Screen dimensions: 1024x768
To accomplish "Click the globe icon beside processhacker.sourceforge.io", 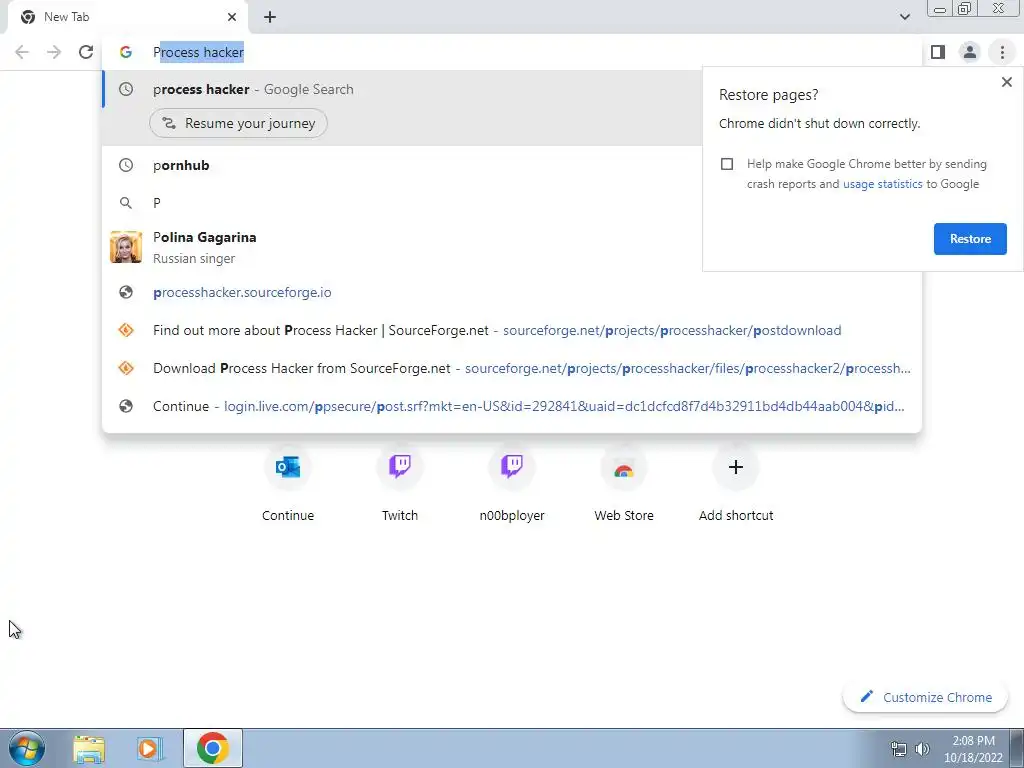I will click(126, 293).
